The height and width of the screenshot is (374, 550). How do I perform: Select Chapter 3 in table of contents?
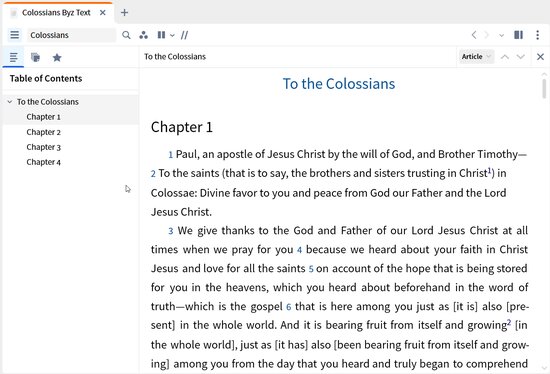click(43, 147)
